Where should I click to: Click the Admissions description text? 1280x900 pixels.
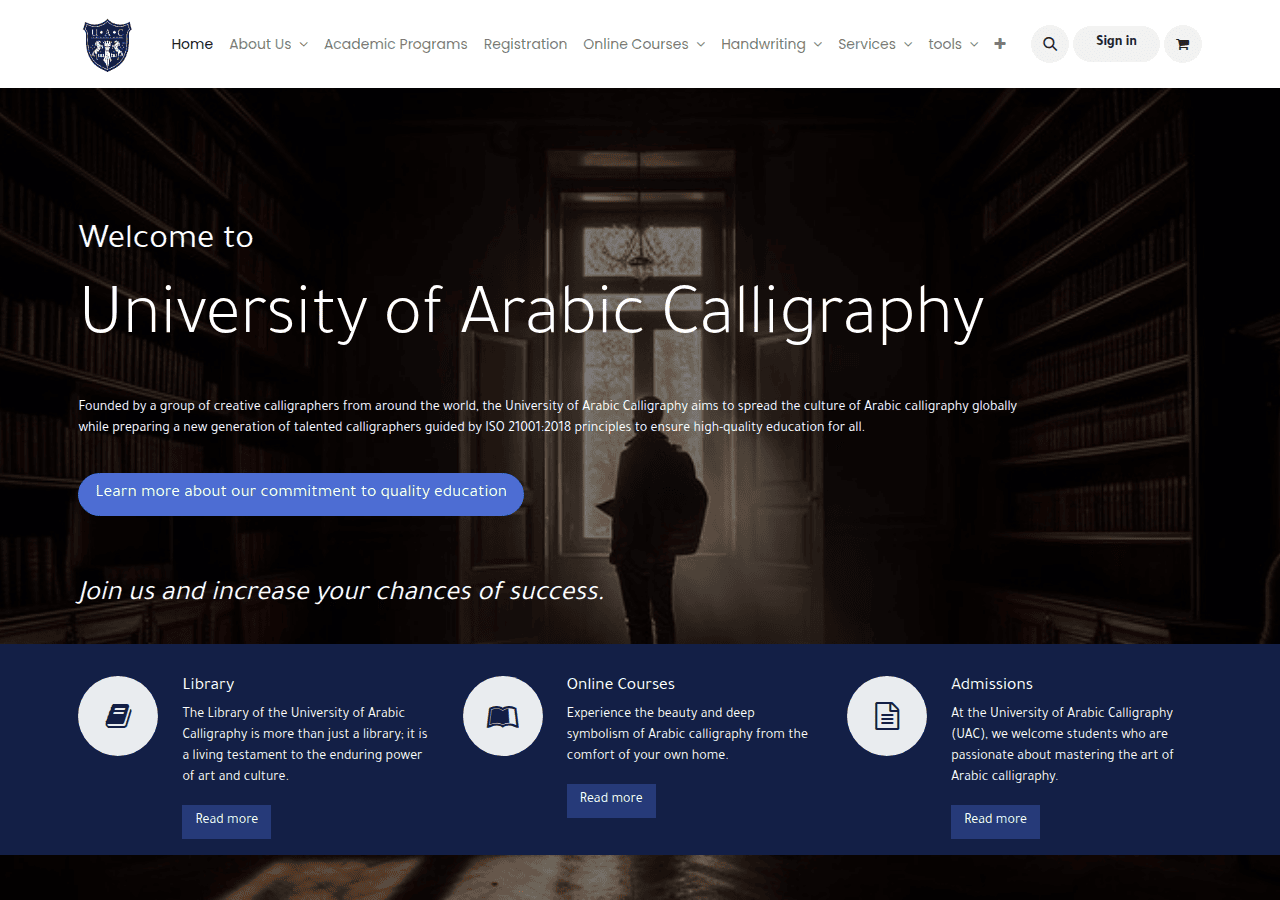[x=1062, y=744]
